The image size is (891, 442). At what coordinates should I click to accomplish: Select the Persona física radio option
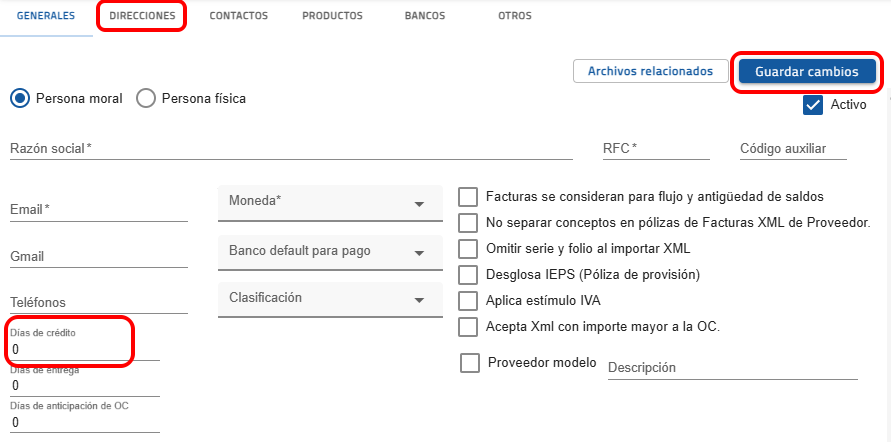pyautogui.click(x=146, y=98)
